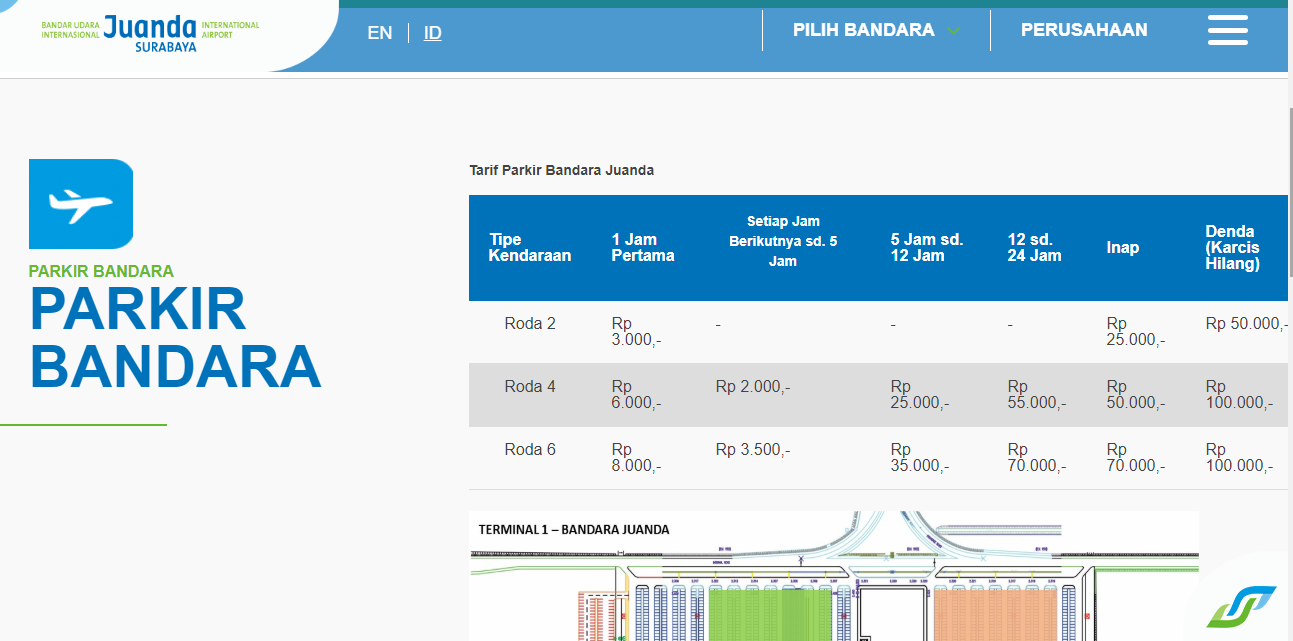Select the green PARKIR BANDARA subtitle
Image resolution: width=1293 pixels, height=641 pixels.
pyautogui.click(x=101, y=271)
